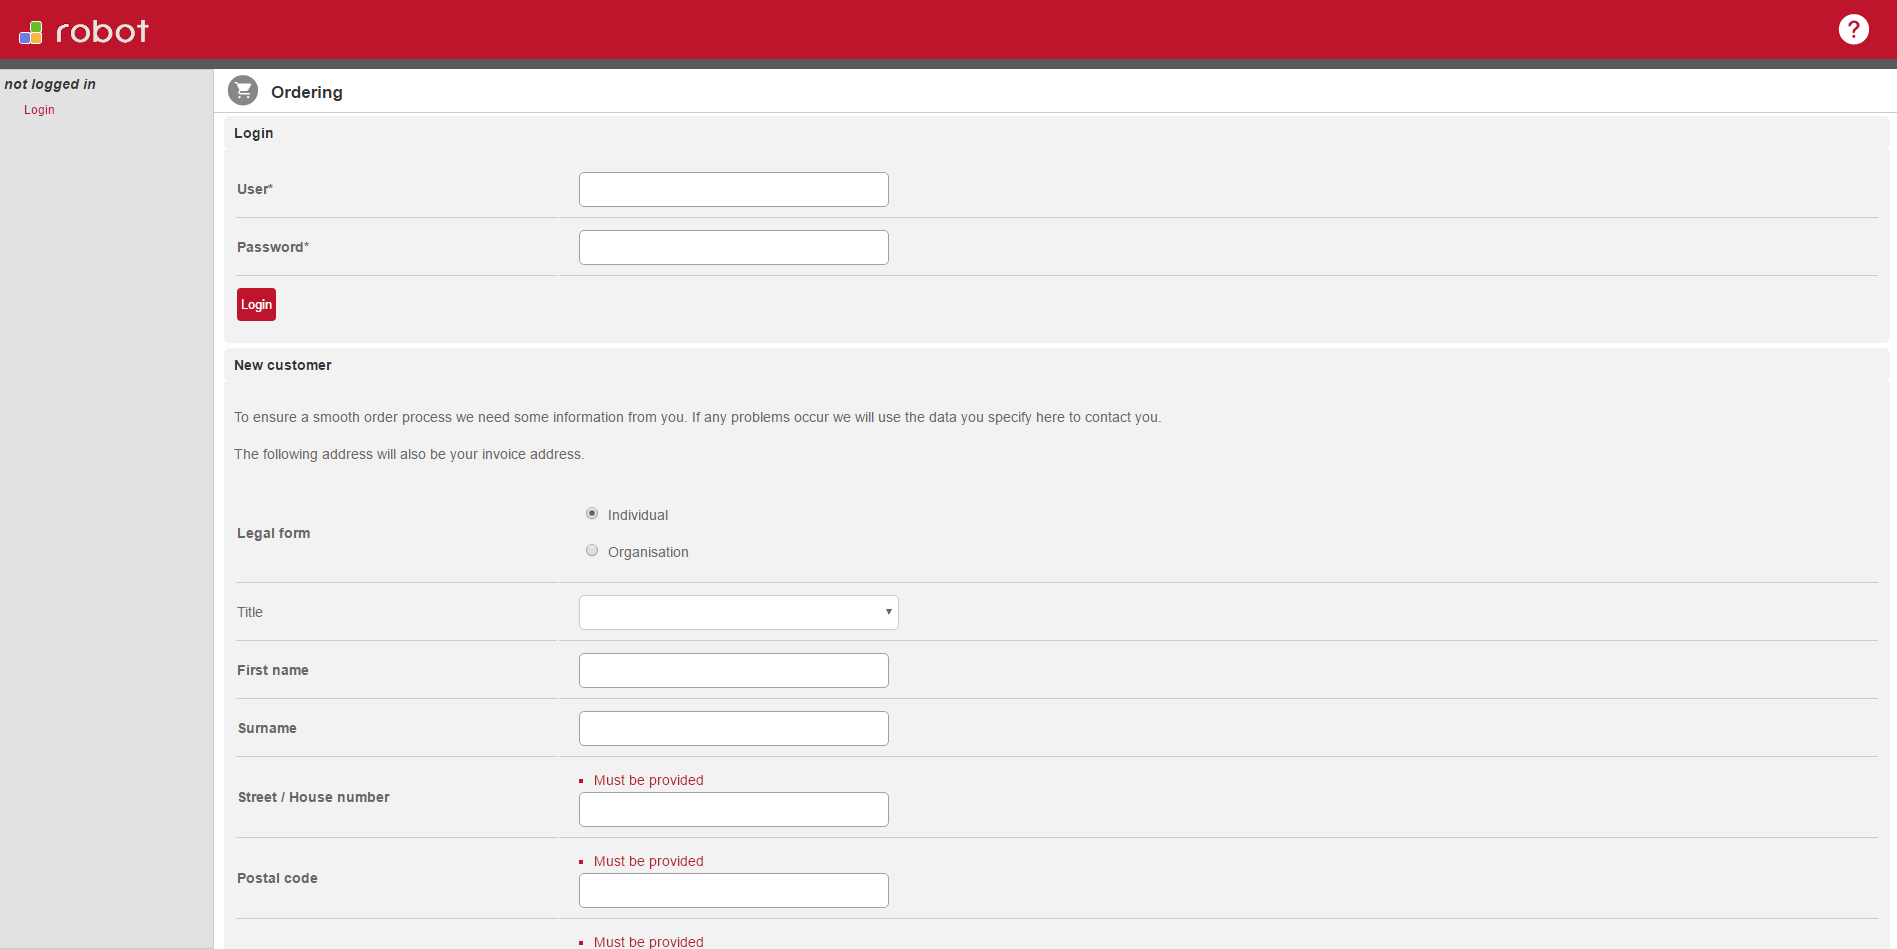Click the Login link in the sidebar

39,110
